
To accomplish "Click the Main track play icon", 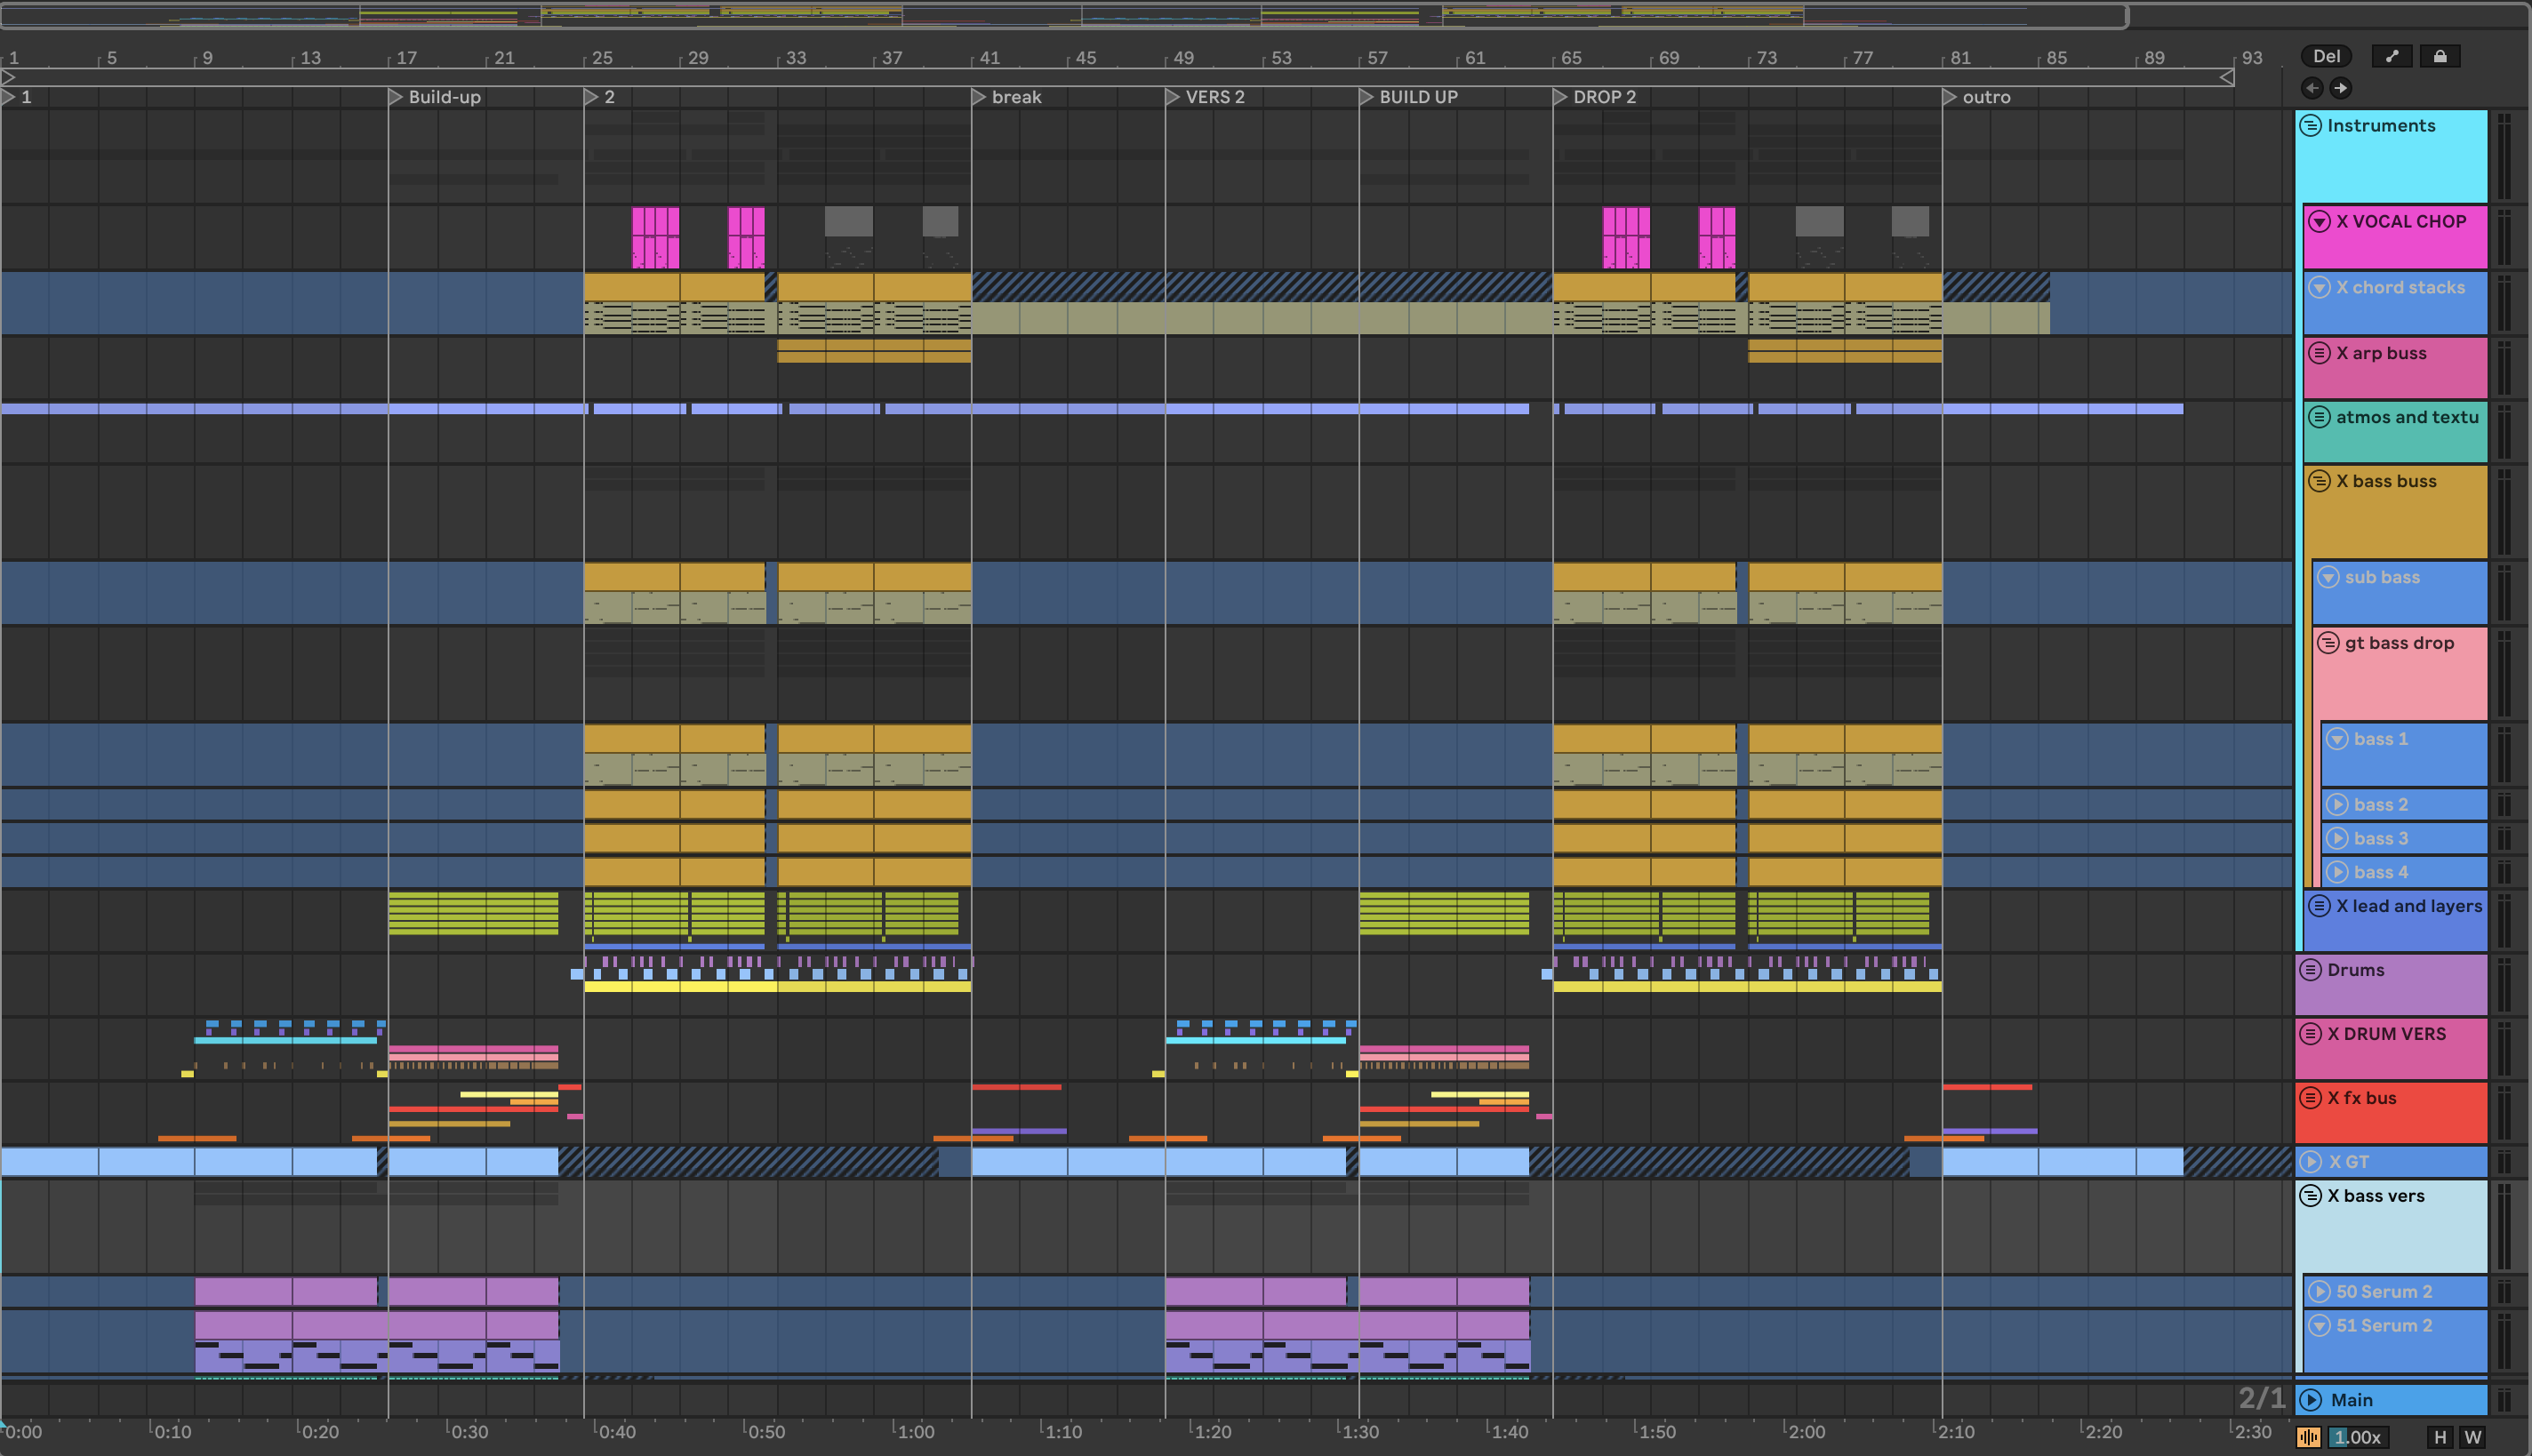I will pyautogui.click(x=2310, y=1399).
